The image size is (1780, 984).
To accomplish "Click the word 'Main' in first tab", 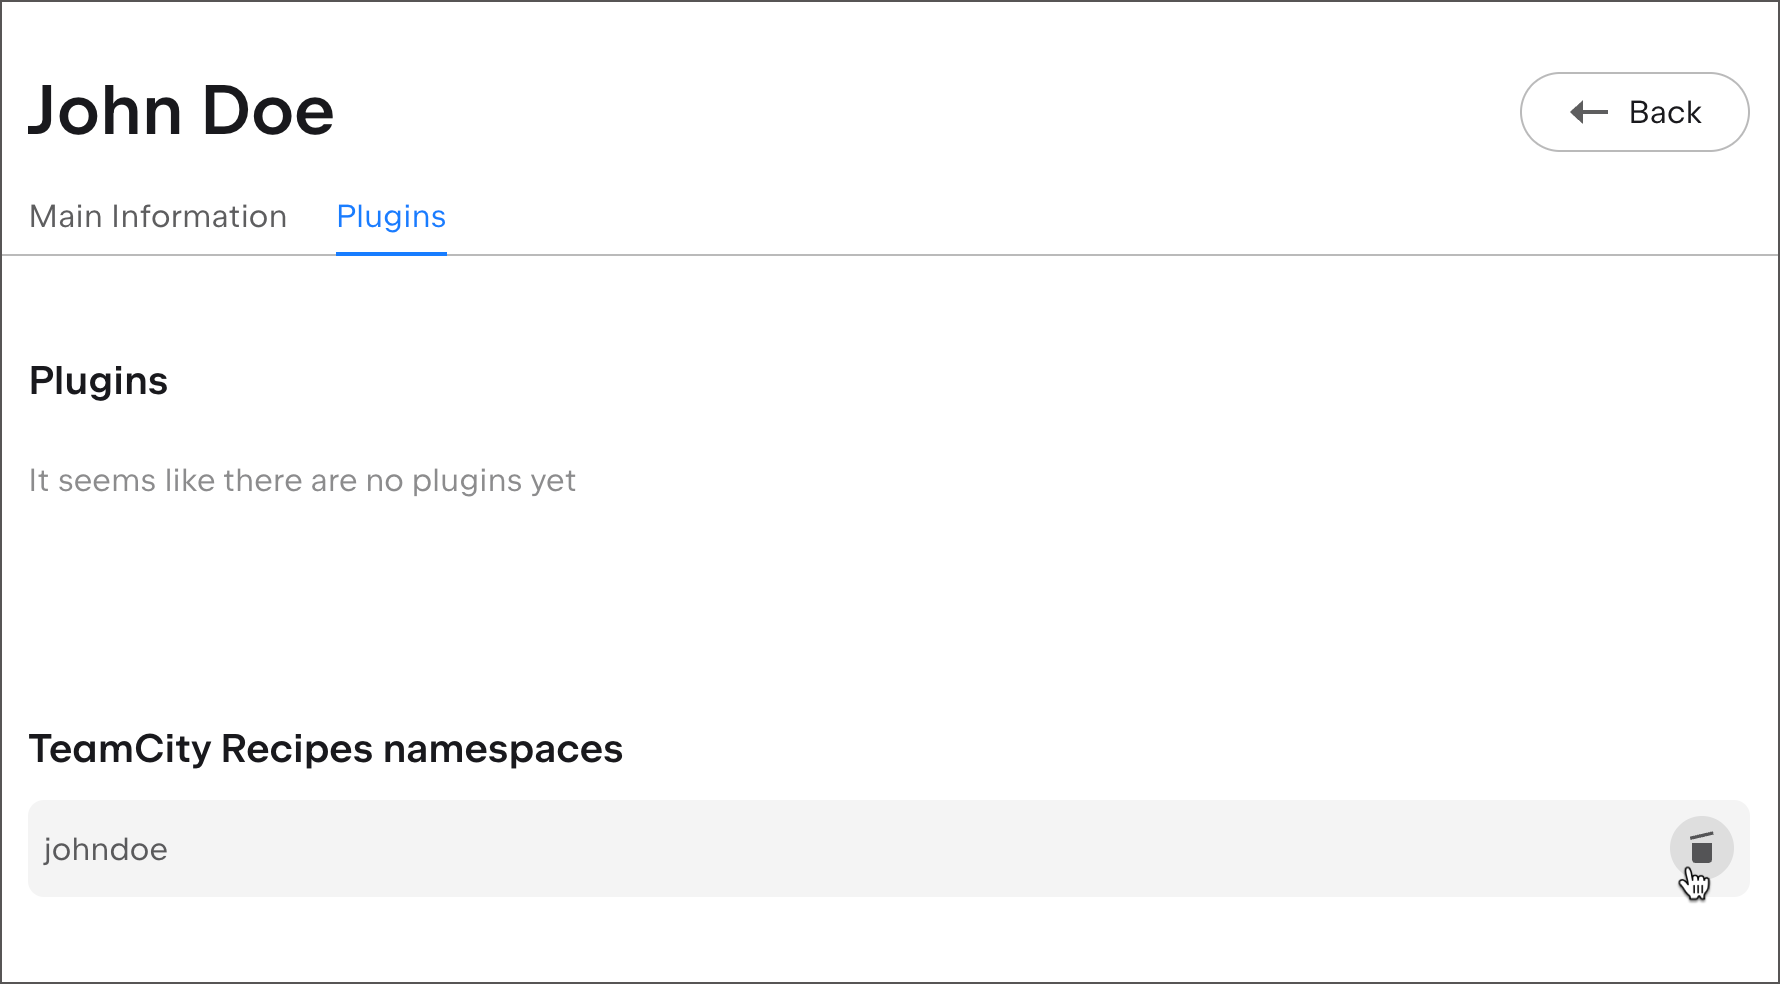I will (x=66, y=217).
